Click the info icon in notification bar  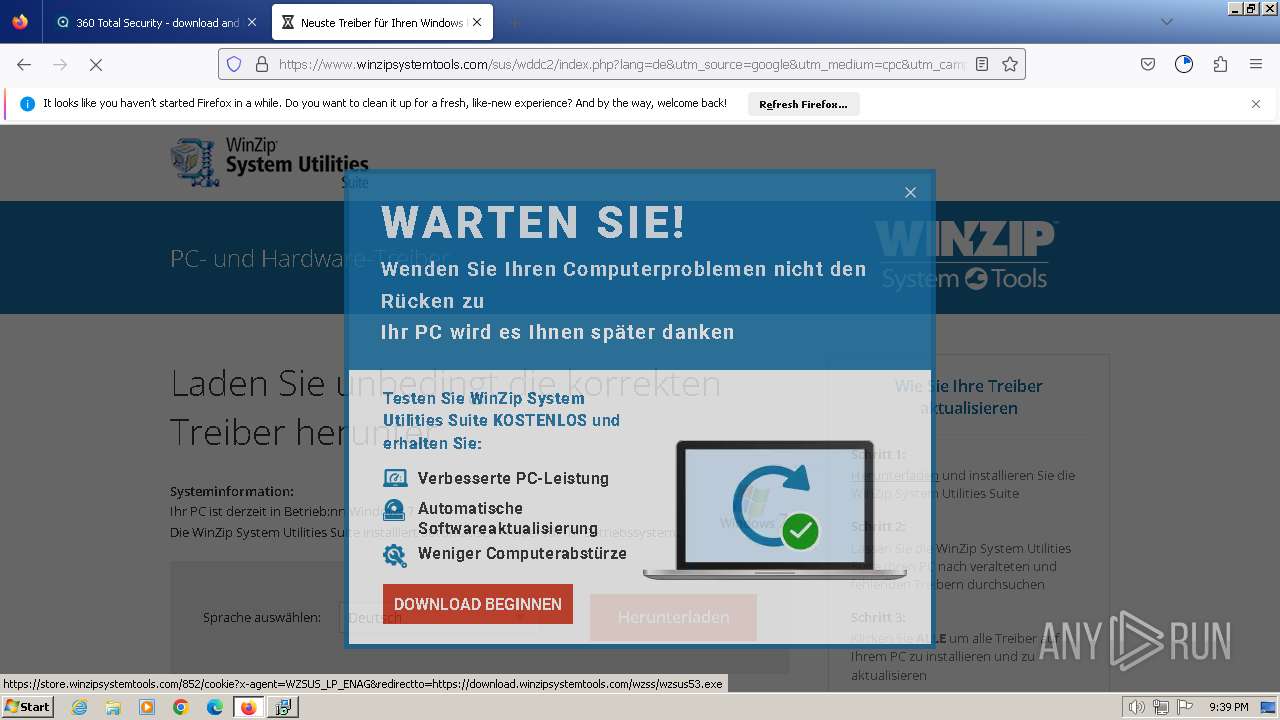(27, 104)
